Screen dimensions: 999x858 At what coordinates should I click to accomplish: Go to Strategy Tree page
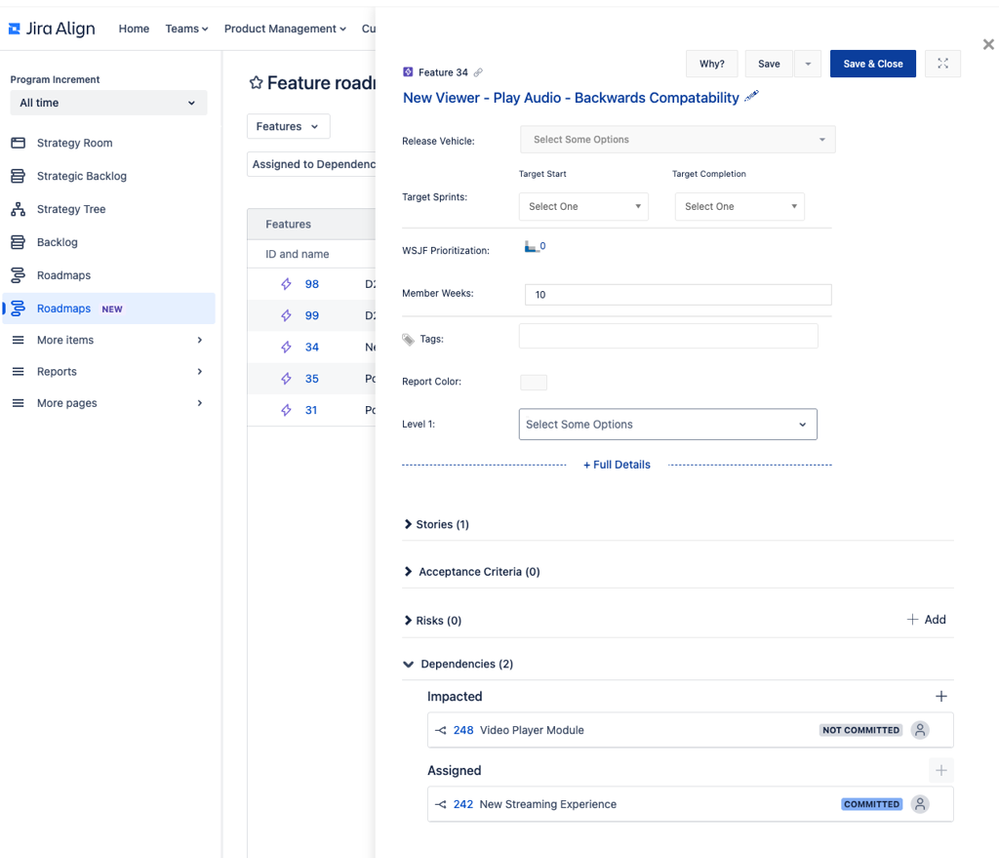pos(71,209)
